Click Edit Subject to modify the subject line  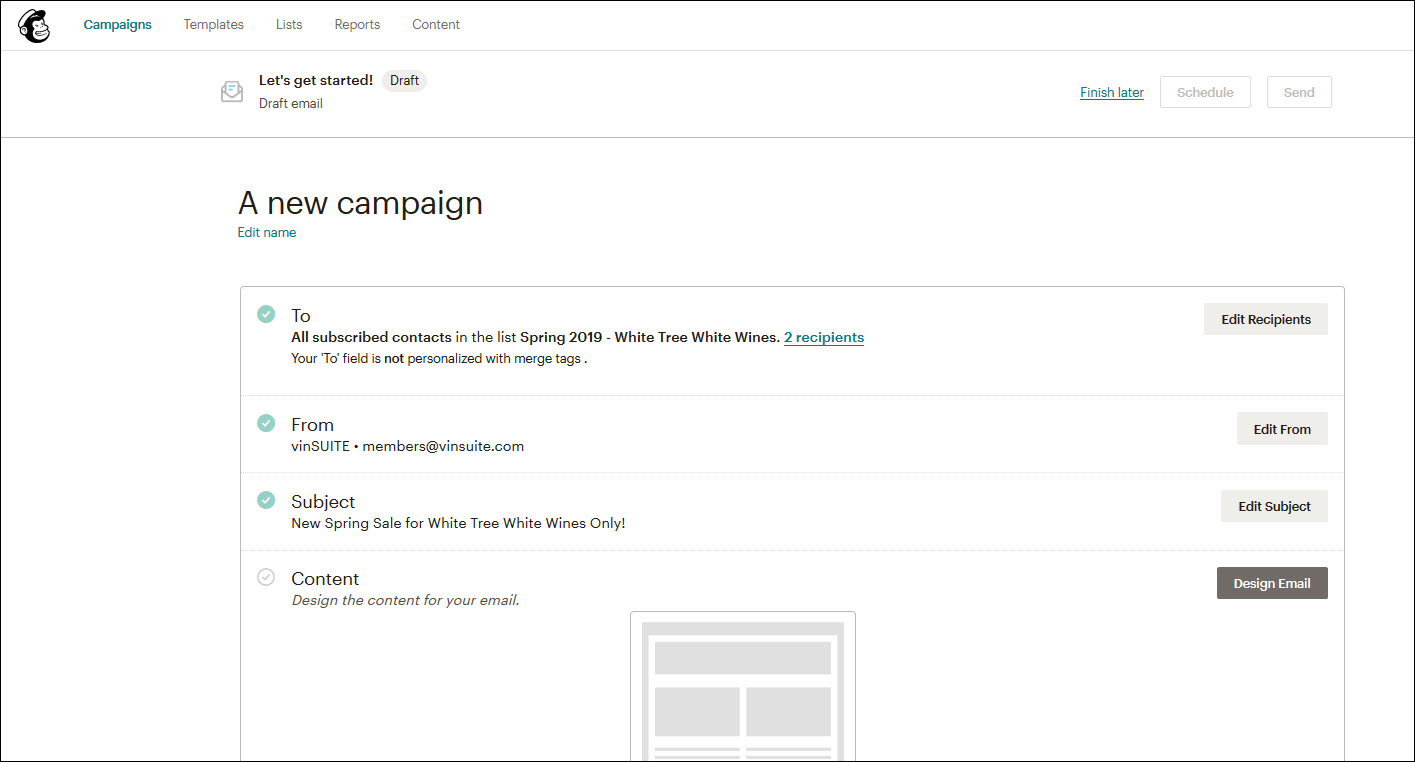point(1274,506)
